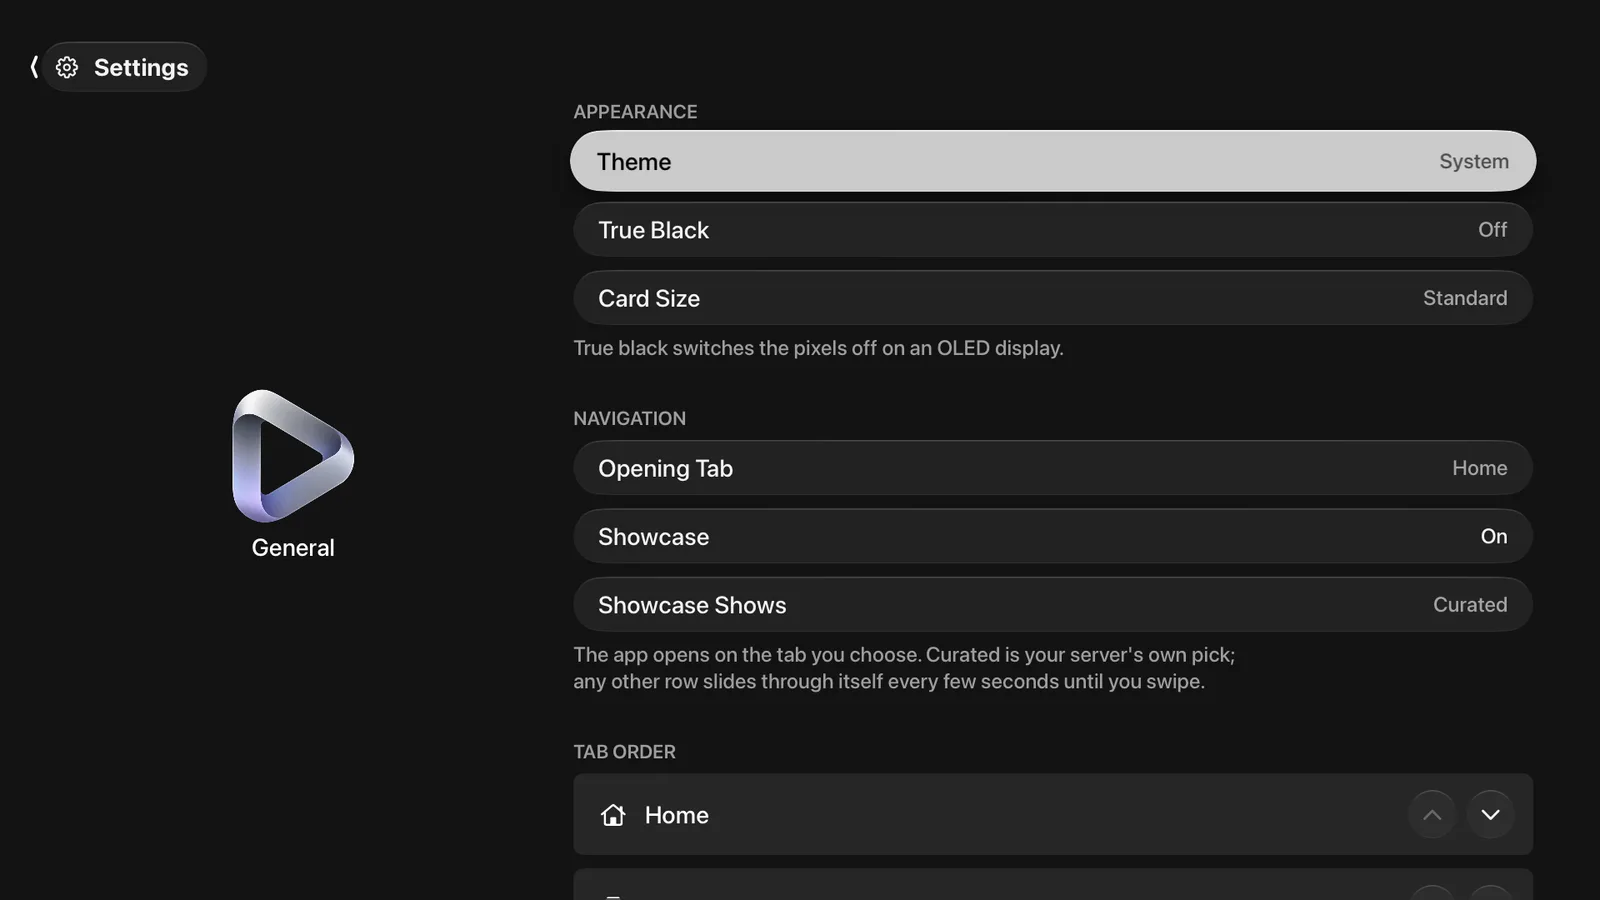Click the Home house icon
The height and width of the screenshot is (900, 1600).
pyautogui.click(x=613, y=815)
